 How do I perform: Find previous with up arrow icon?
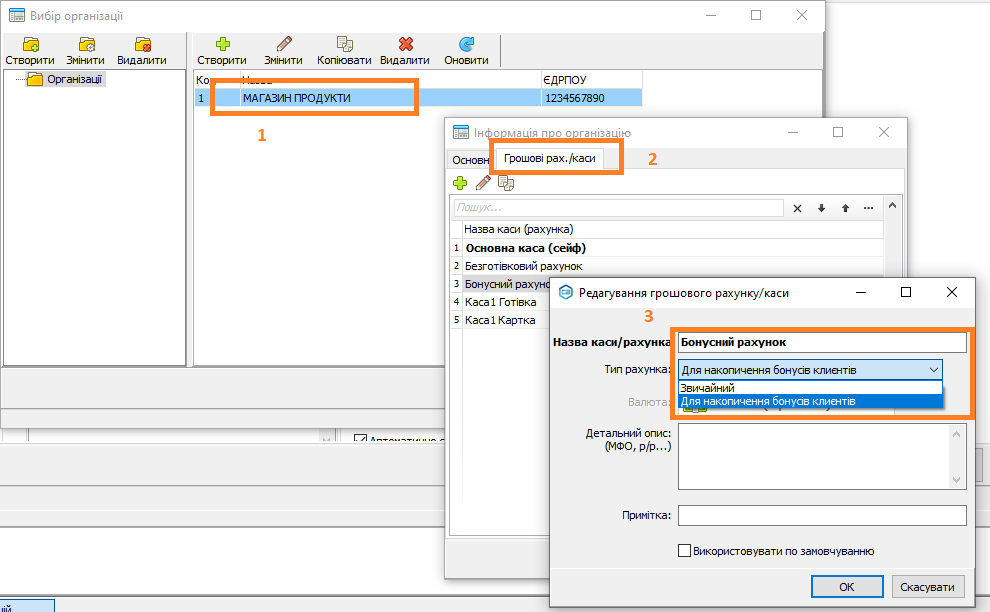point(845,208)
